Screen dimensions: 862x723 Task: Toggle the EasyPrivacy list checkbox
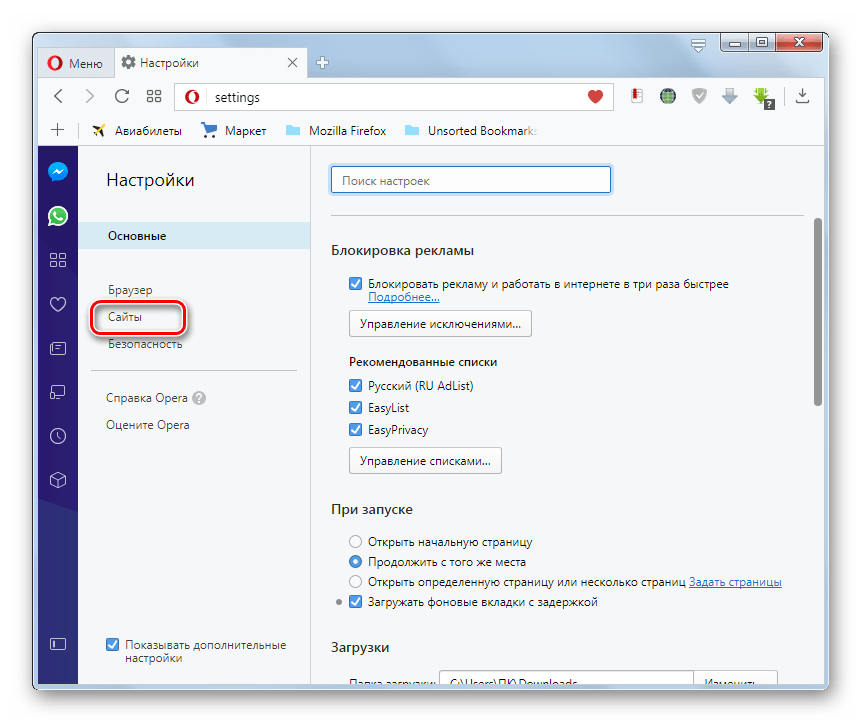point(355,430)
